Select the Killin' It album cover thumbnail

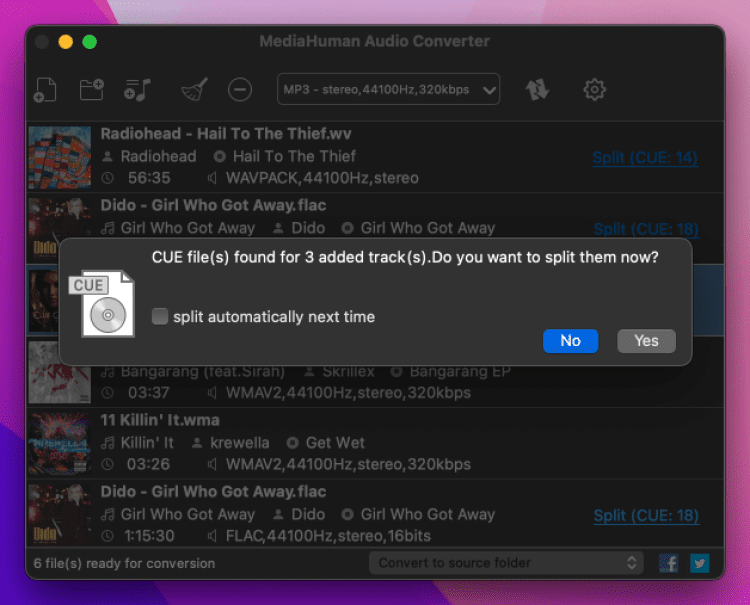(x=60, y=443)
